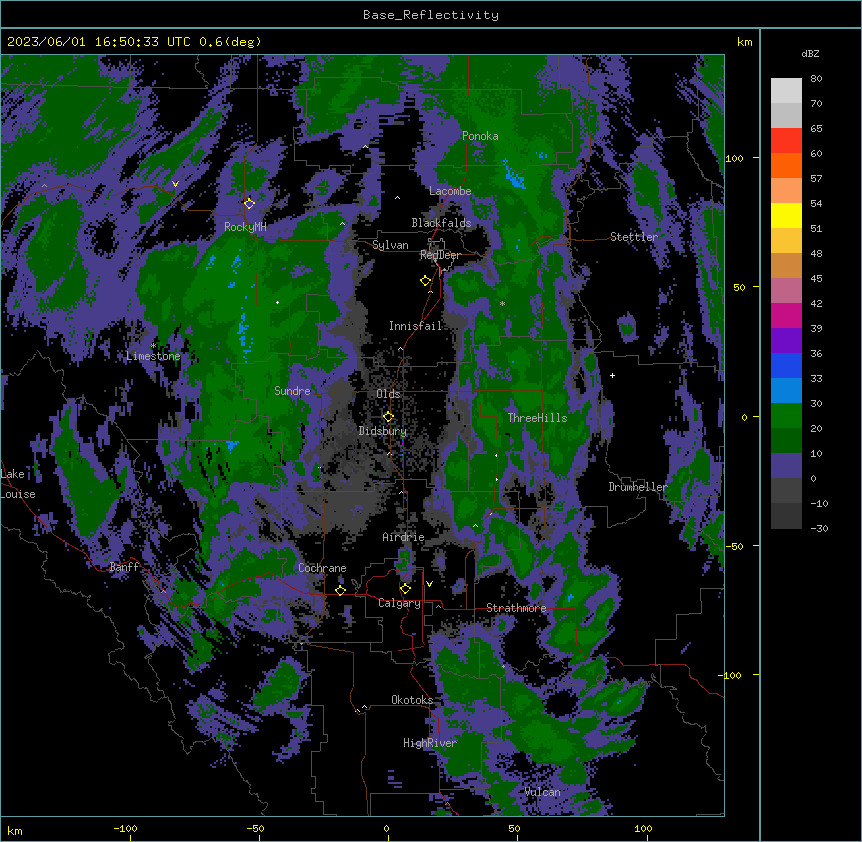The width and height of the screenshot is (862, 842).
Task: Select the Strathmore town label
Action: click(516, 608)
